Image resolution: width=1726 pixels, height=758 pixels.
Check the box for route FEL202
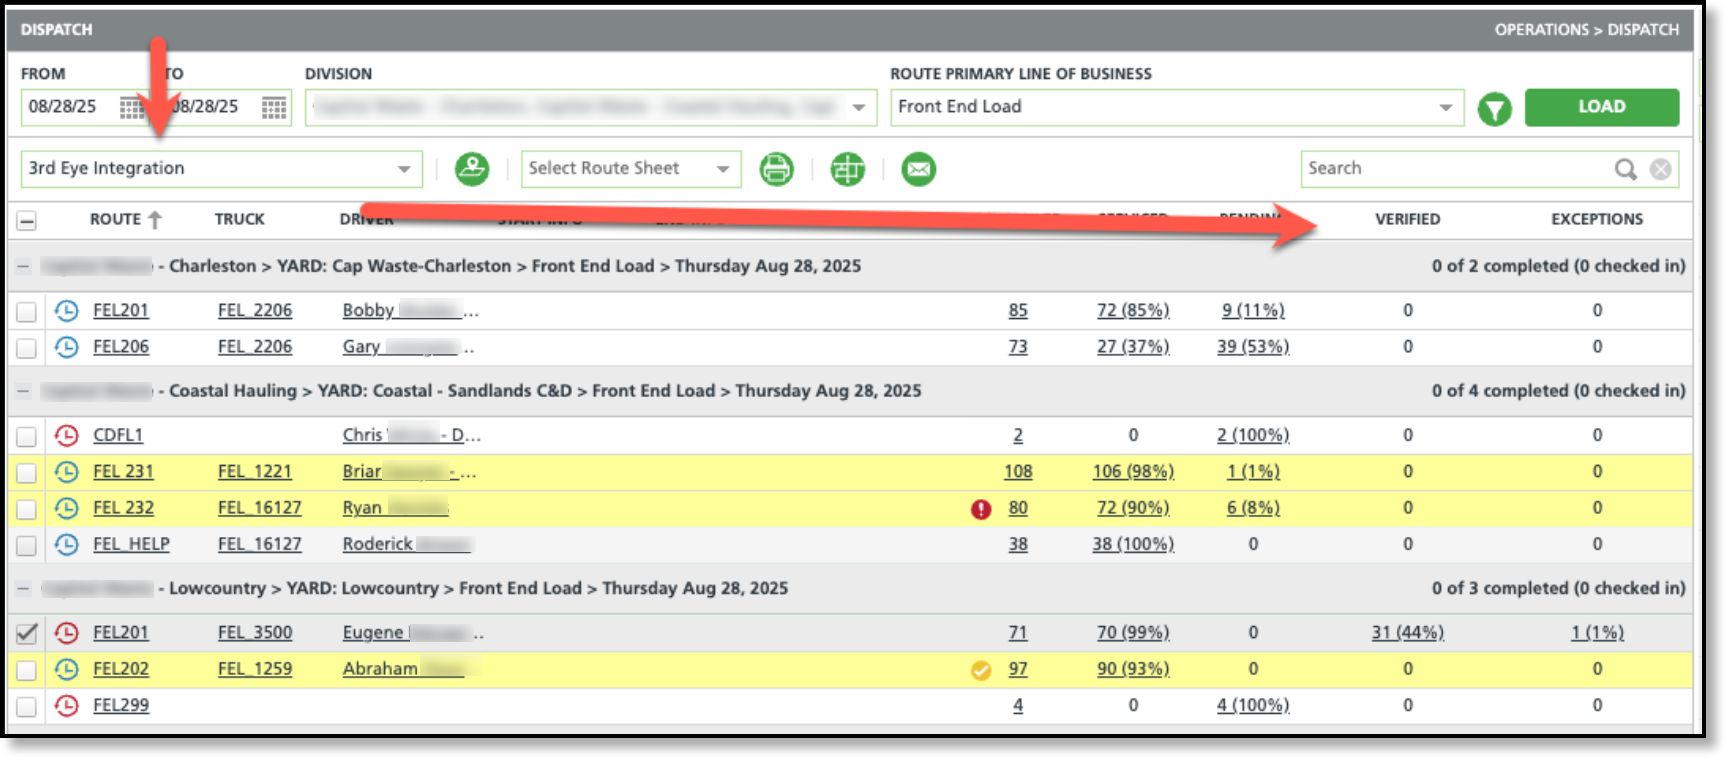[x=27, y=670]
